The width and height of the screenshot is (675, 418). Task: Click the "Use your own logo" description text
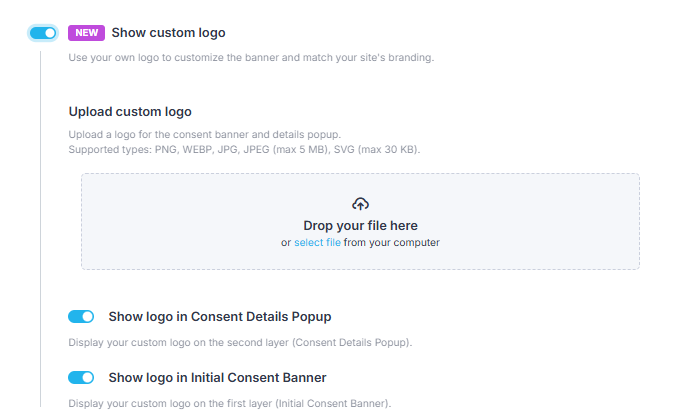click(x=251, y=58)
